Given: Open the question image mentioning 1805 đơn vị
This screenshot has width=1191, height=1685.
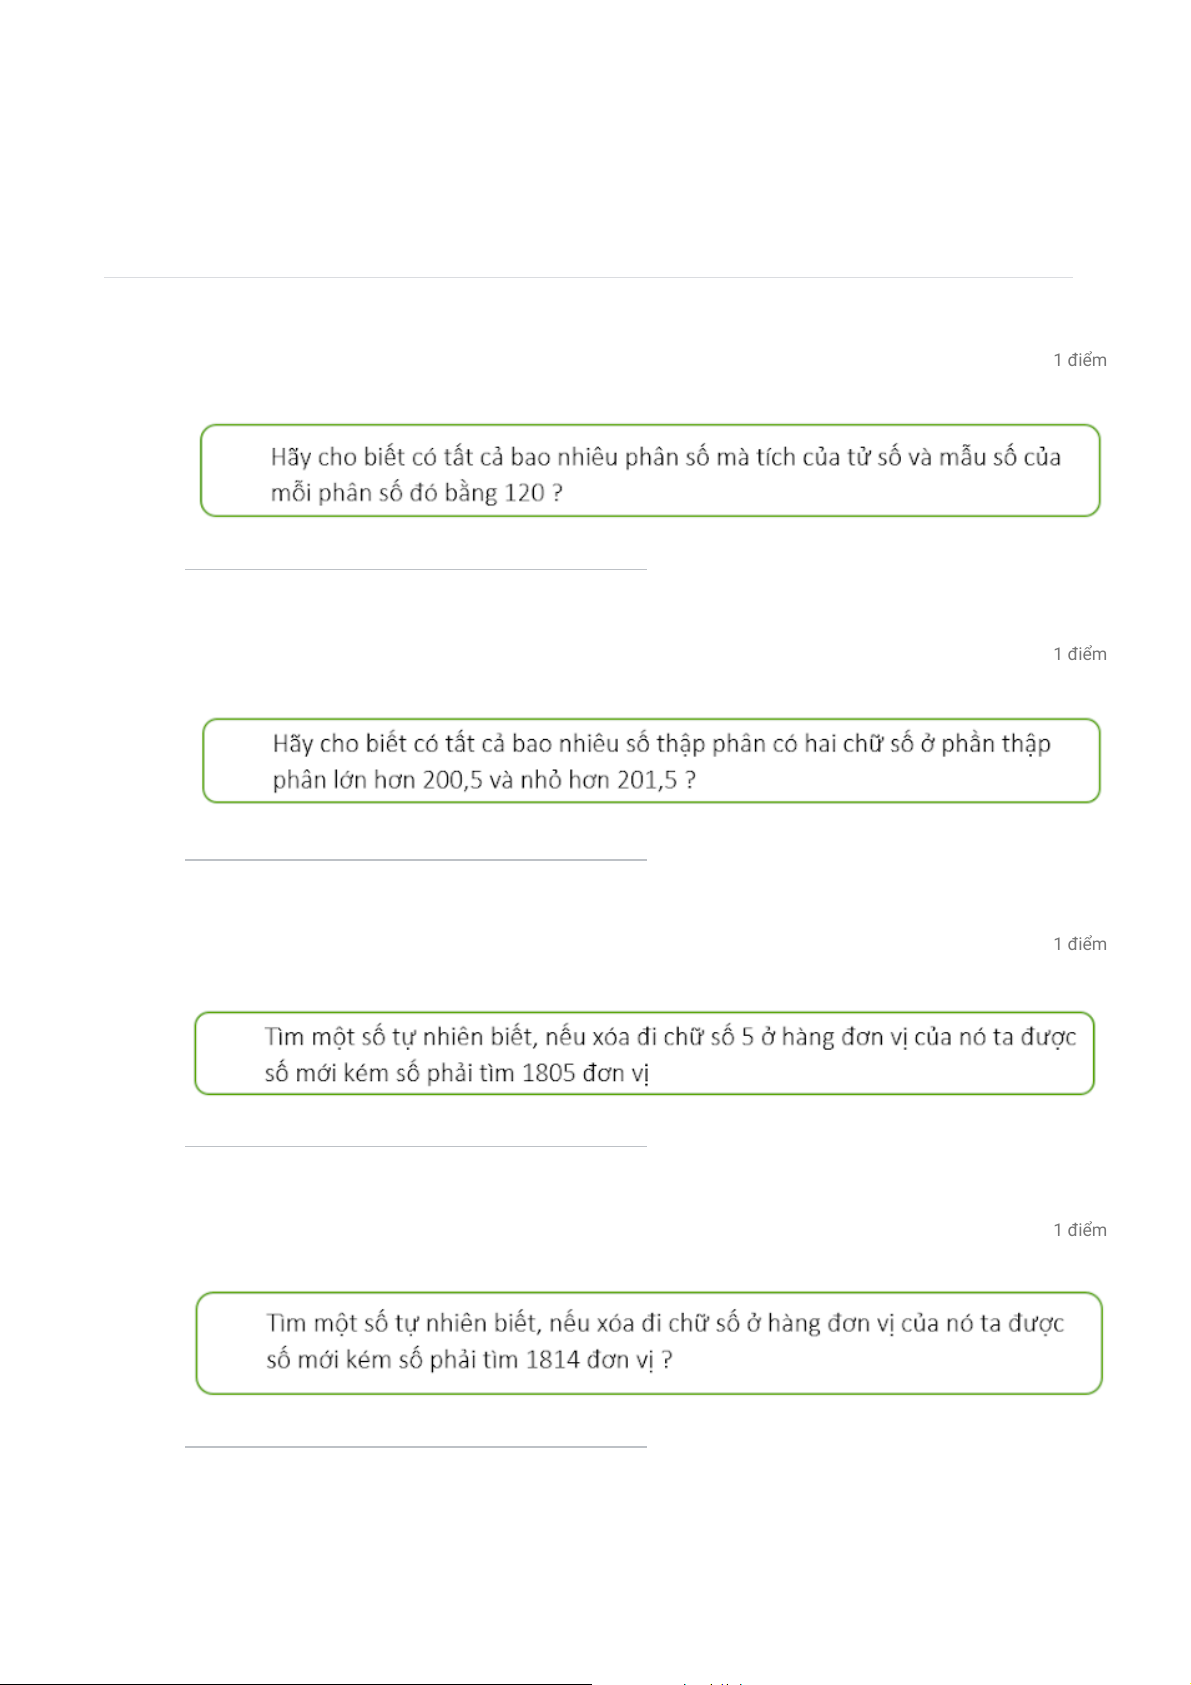Looking at the screenshot, I should point(644,1053).
